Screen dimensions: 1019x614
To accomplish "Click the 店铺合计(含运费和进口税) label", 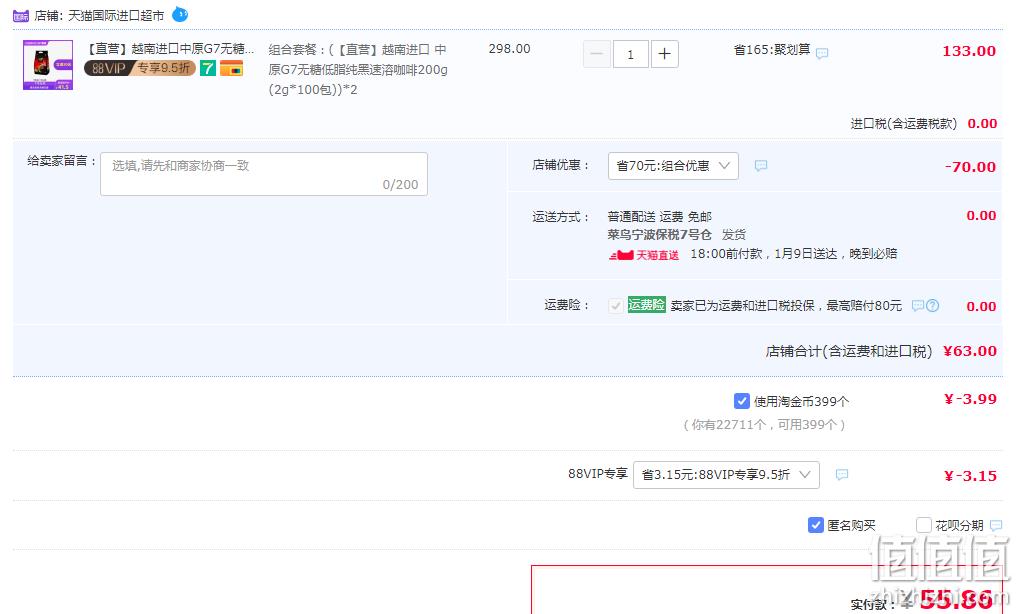I will tap(849, 352).
